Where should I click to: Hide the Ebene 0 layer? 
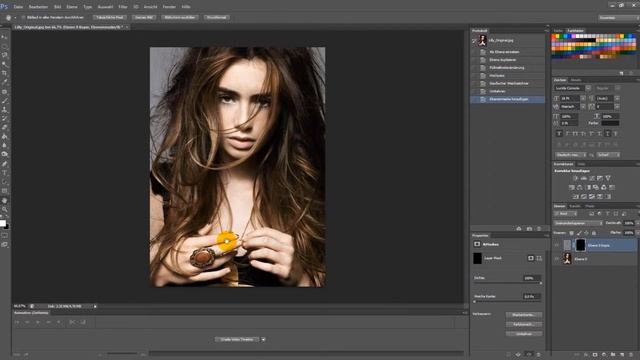pyautogui.click(x=556, y=259)
